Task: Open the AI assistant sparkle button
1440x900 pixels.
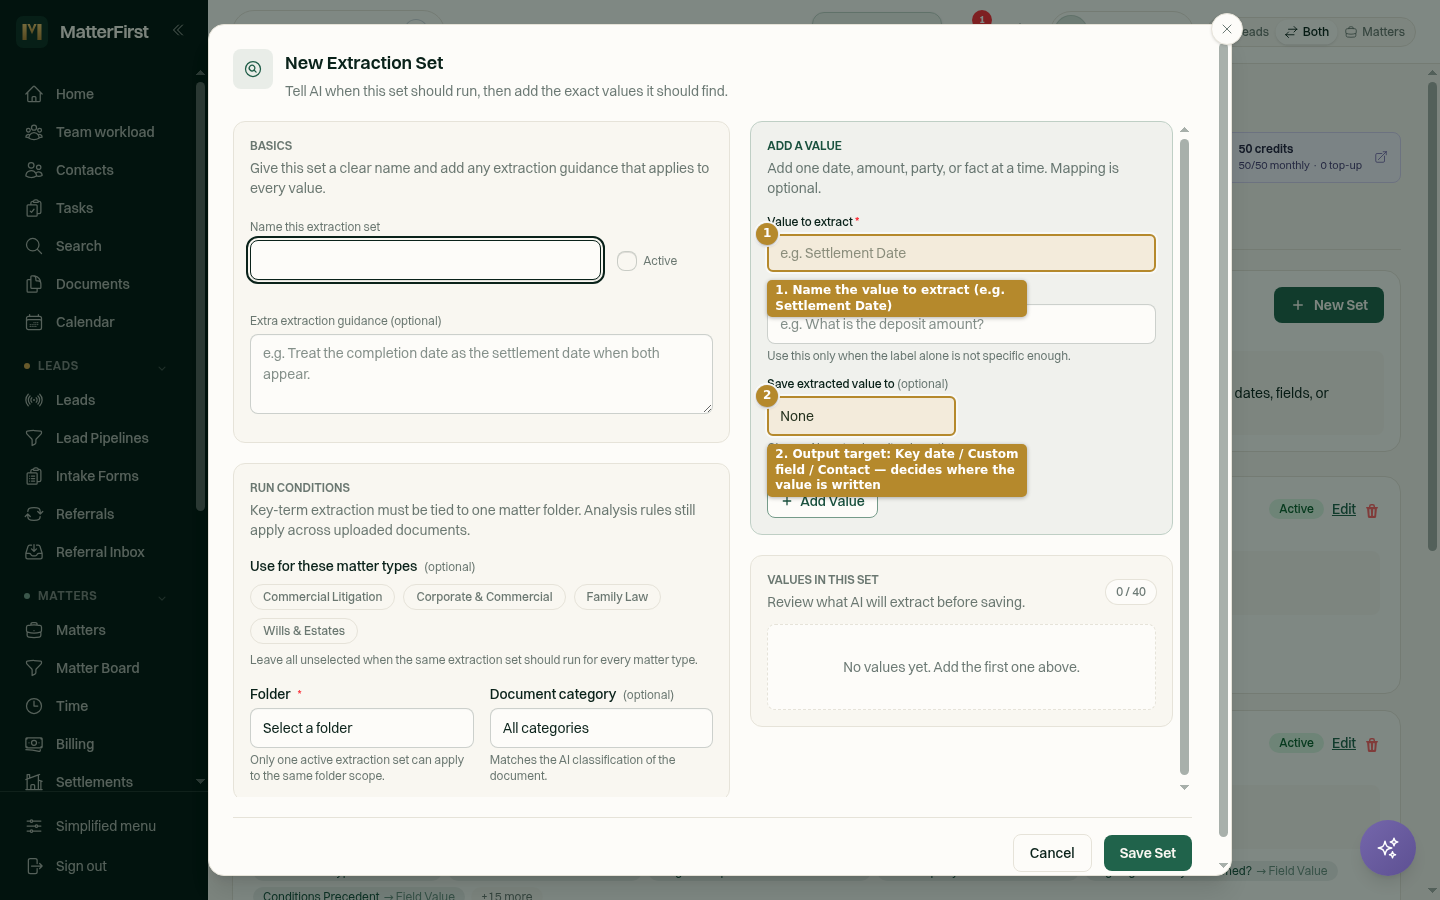Action: coord(1387,848)
